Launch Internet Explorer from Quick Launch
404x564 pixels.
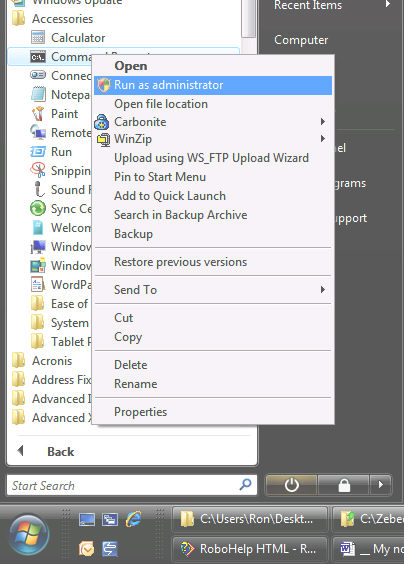133,519
